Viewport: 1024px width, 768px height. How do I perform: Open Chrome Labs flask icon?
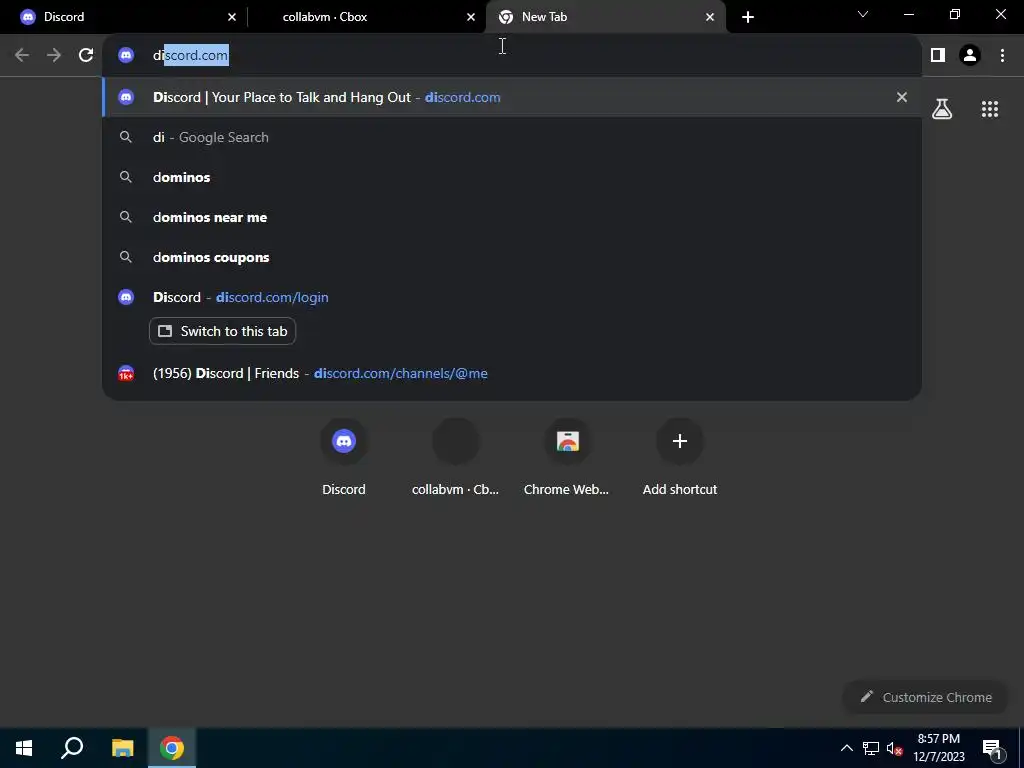[942, 108]
